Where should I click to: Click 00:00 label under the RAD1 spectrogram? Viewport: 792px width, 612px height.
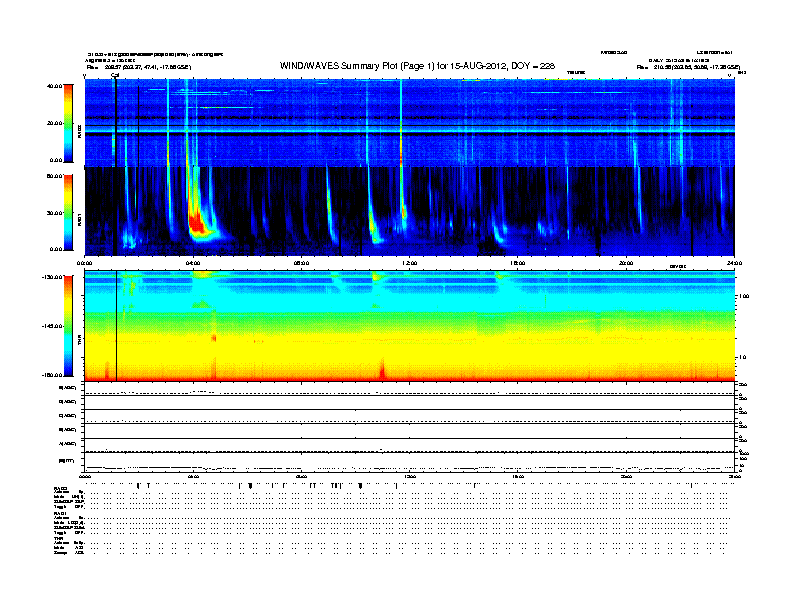84,263
